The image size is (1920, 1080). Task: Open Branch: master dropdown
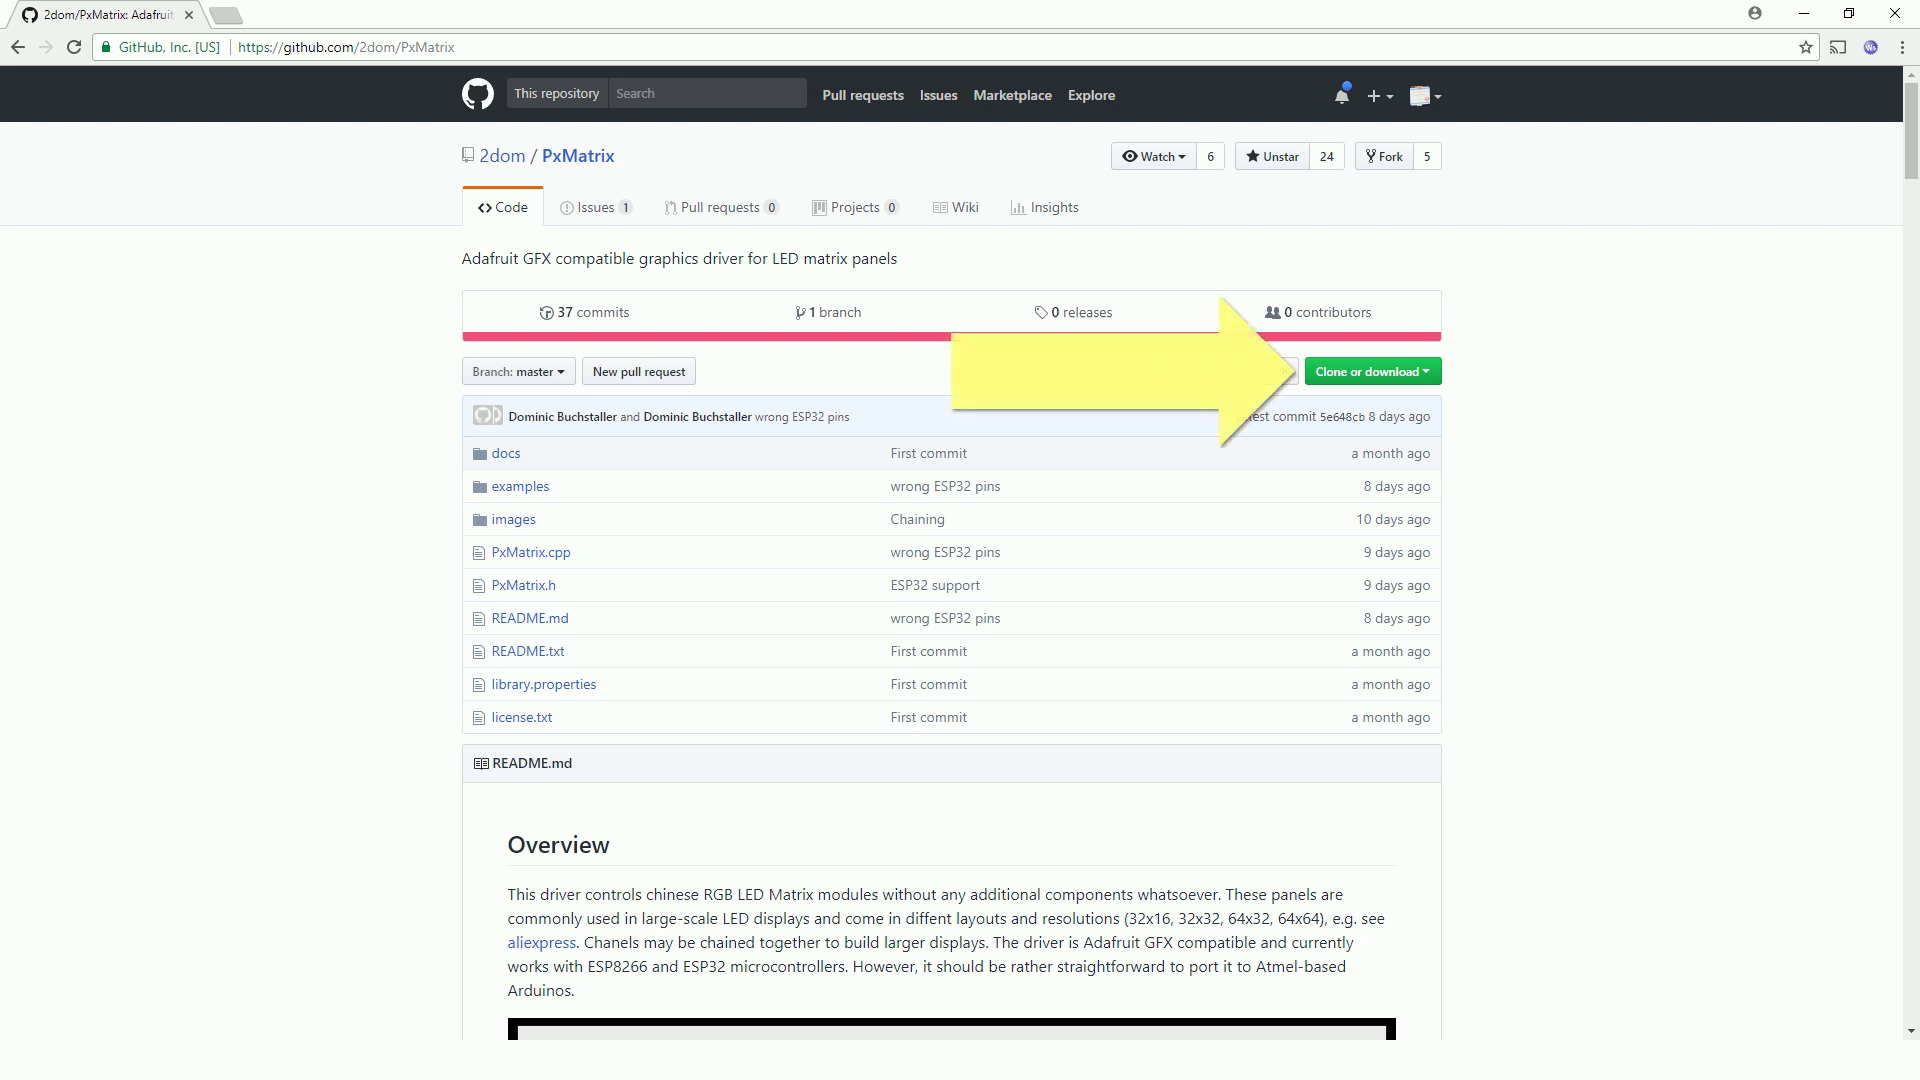[518, 372]
